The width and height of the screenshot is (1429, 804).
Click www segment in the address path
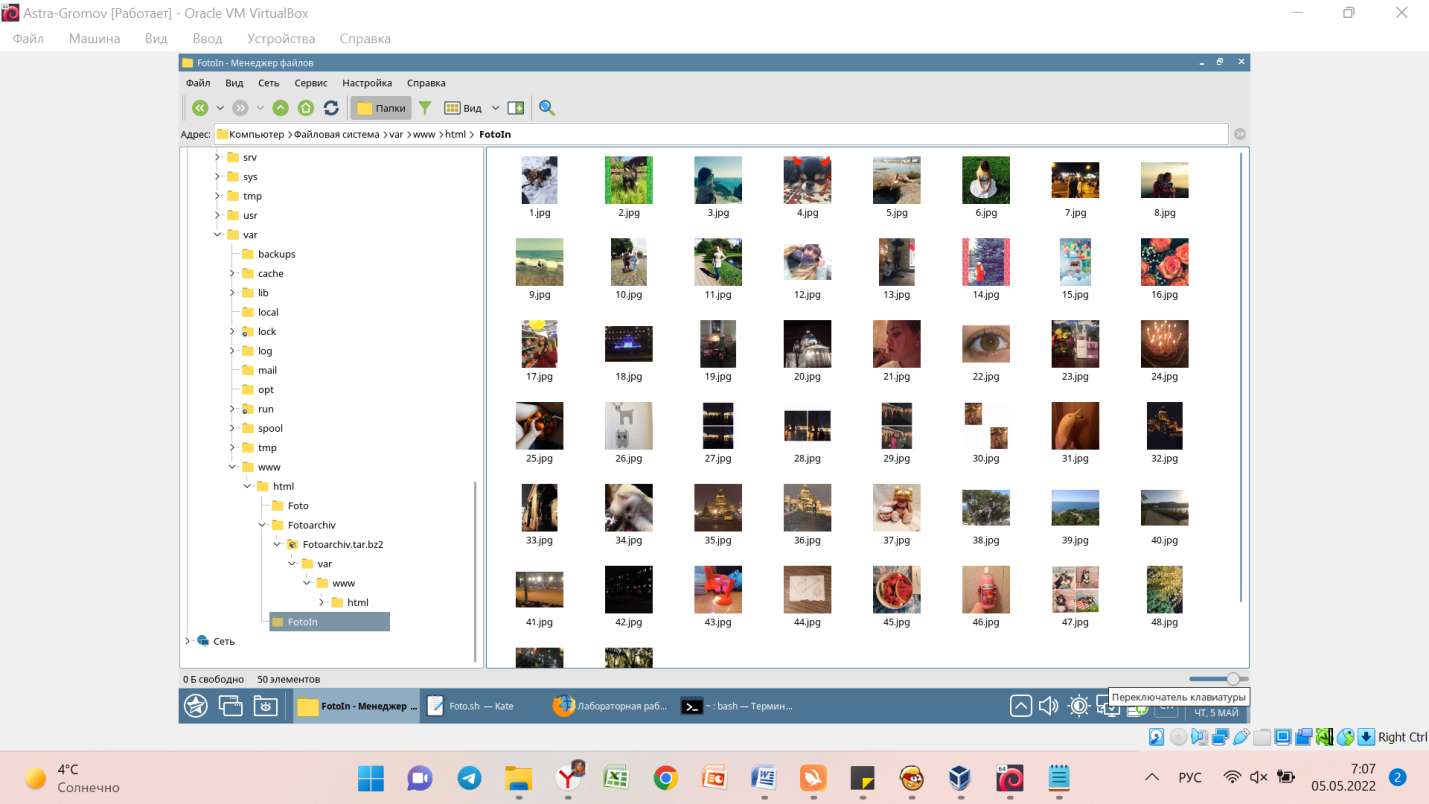click(424, 134)
